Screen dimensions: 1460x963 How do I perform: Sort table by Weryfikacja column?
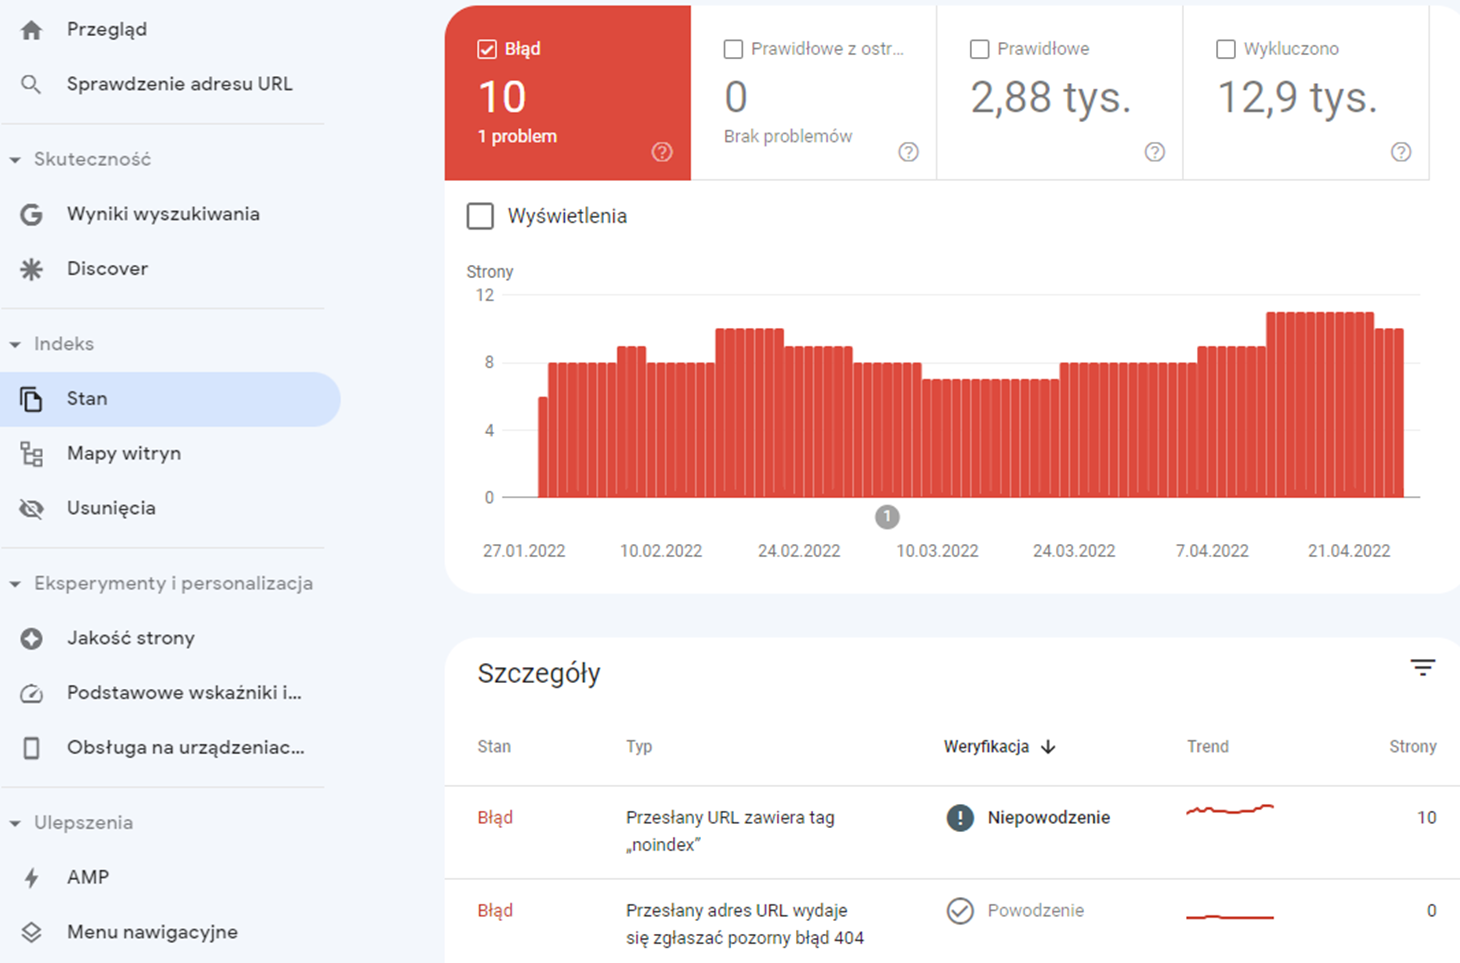(986, 747)
